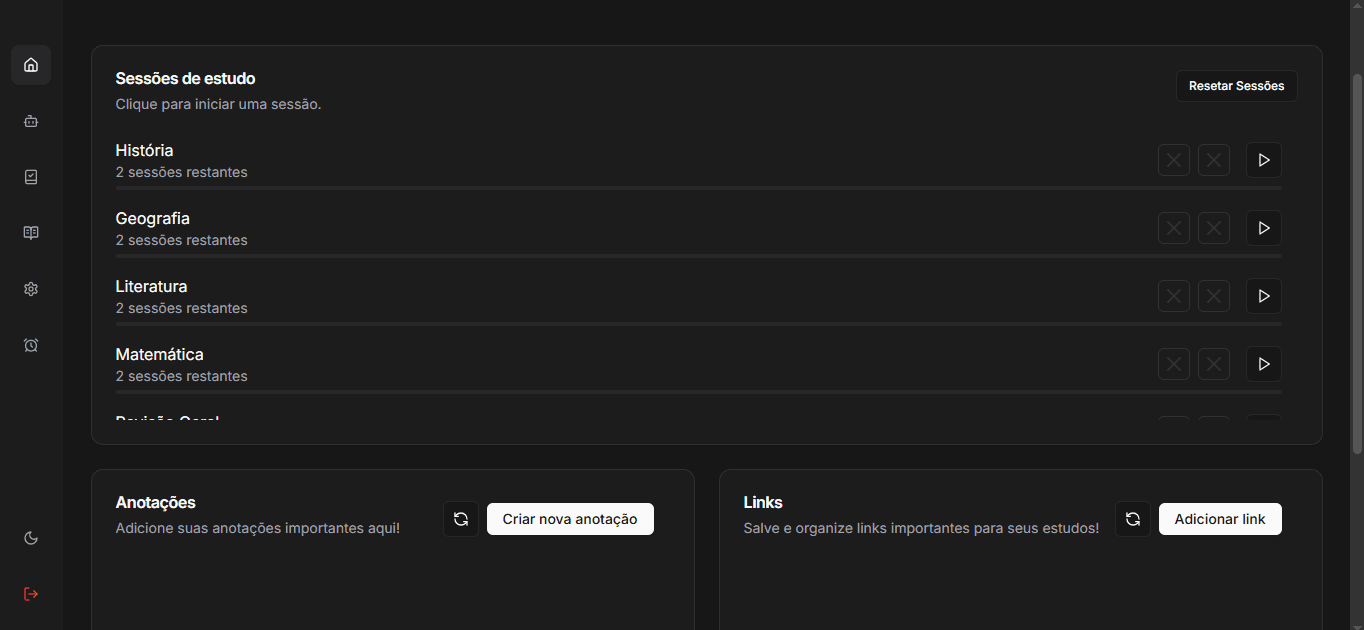This screenshot has width=1364, height=630.
Task: Click the Links heading
Action: (763, 502)
